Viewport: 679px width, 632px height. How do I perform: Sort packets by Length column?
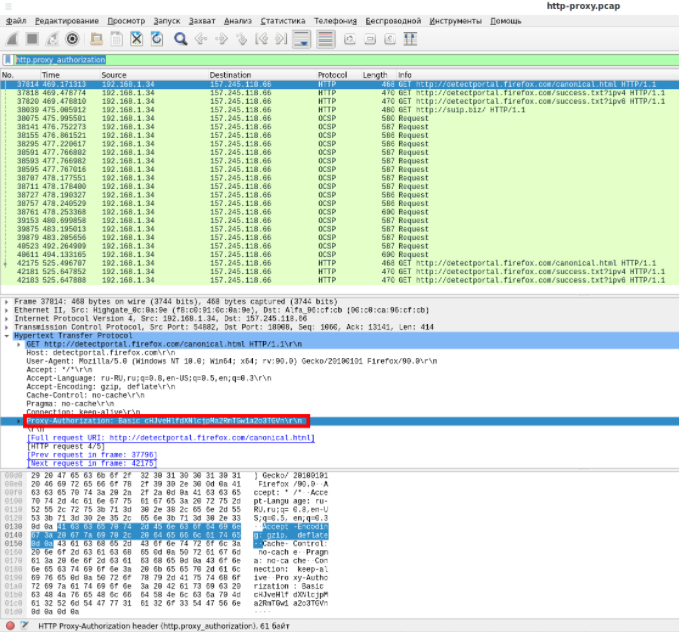(379, 75)
